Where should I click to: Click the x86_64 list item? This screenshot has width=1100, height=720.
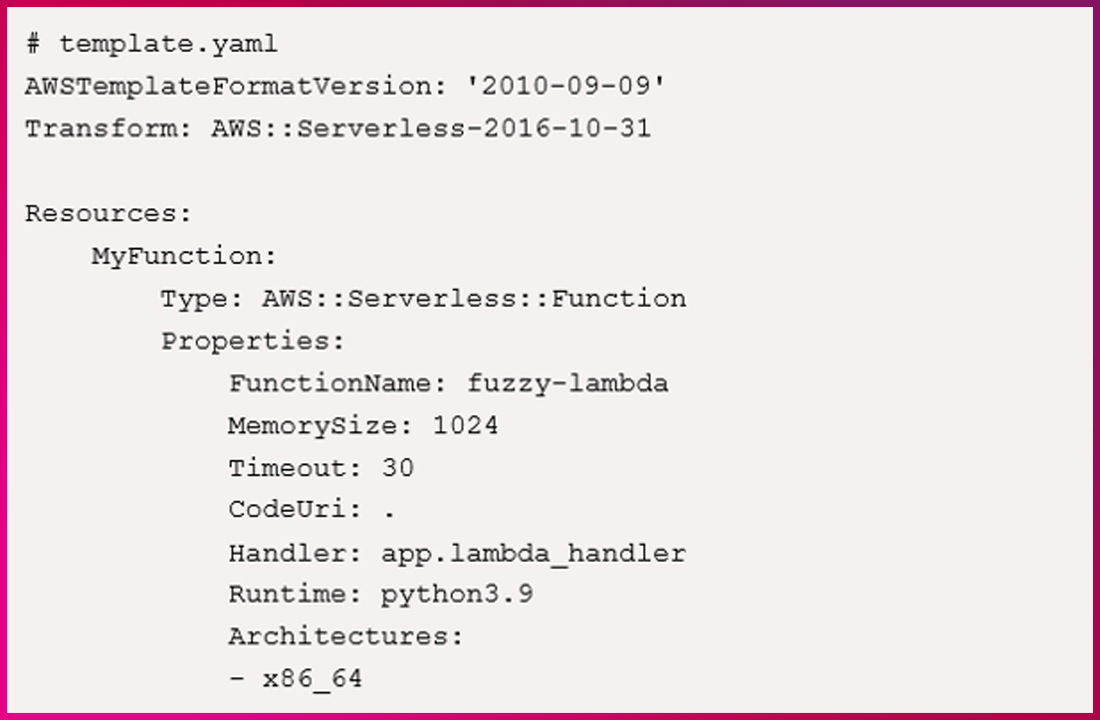312,680
